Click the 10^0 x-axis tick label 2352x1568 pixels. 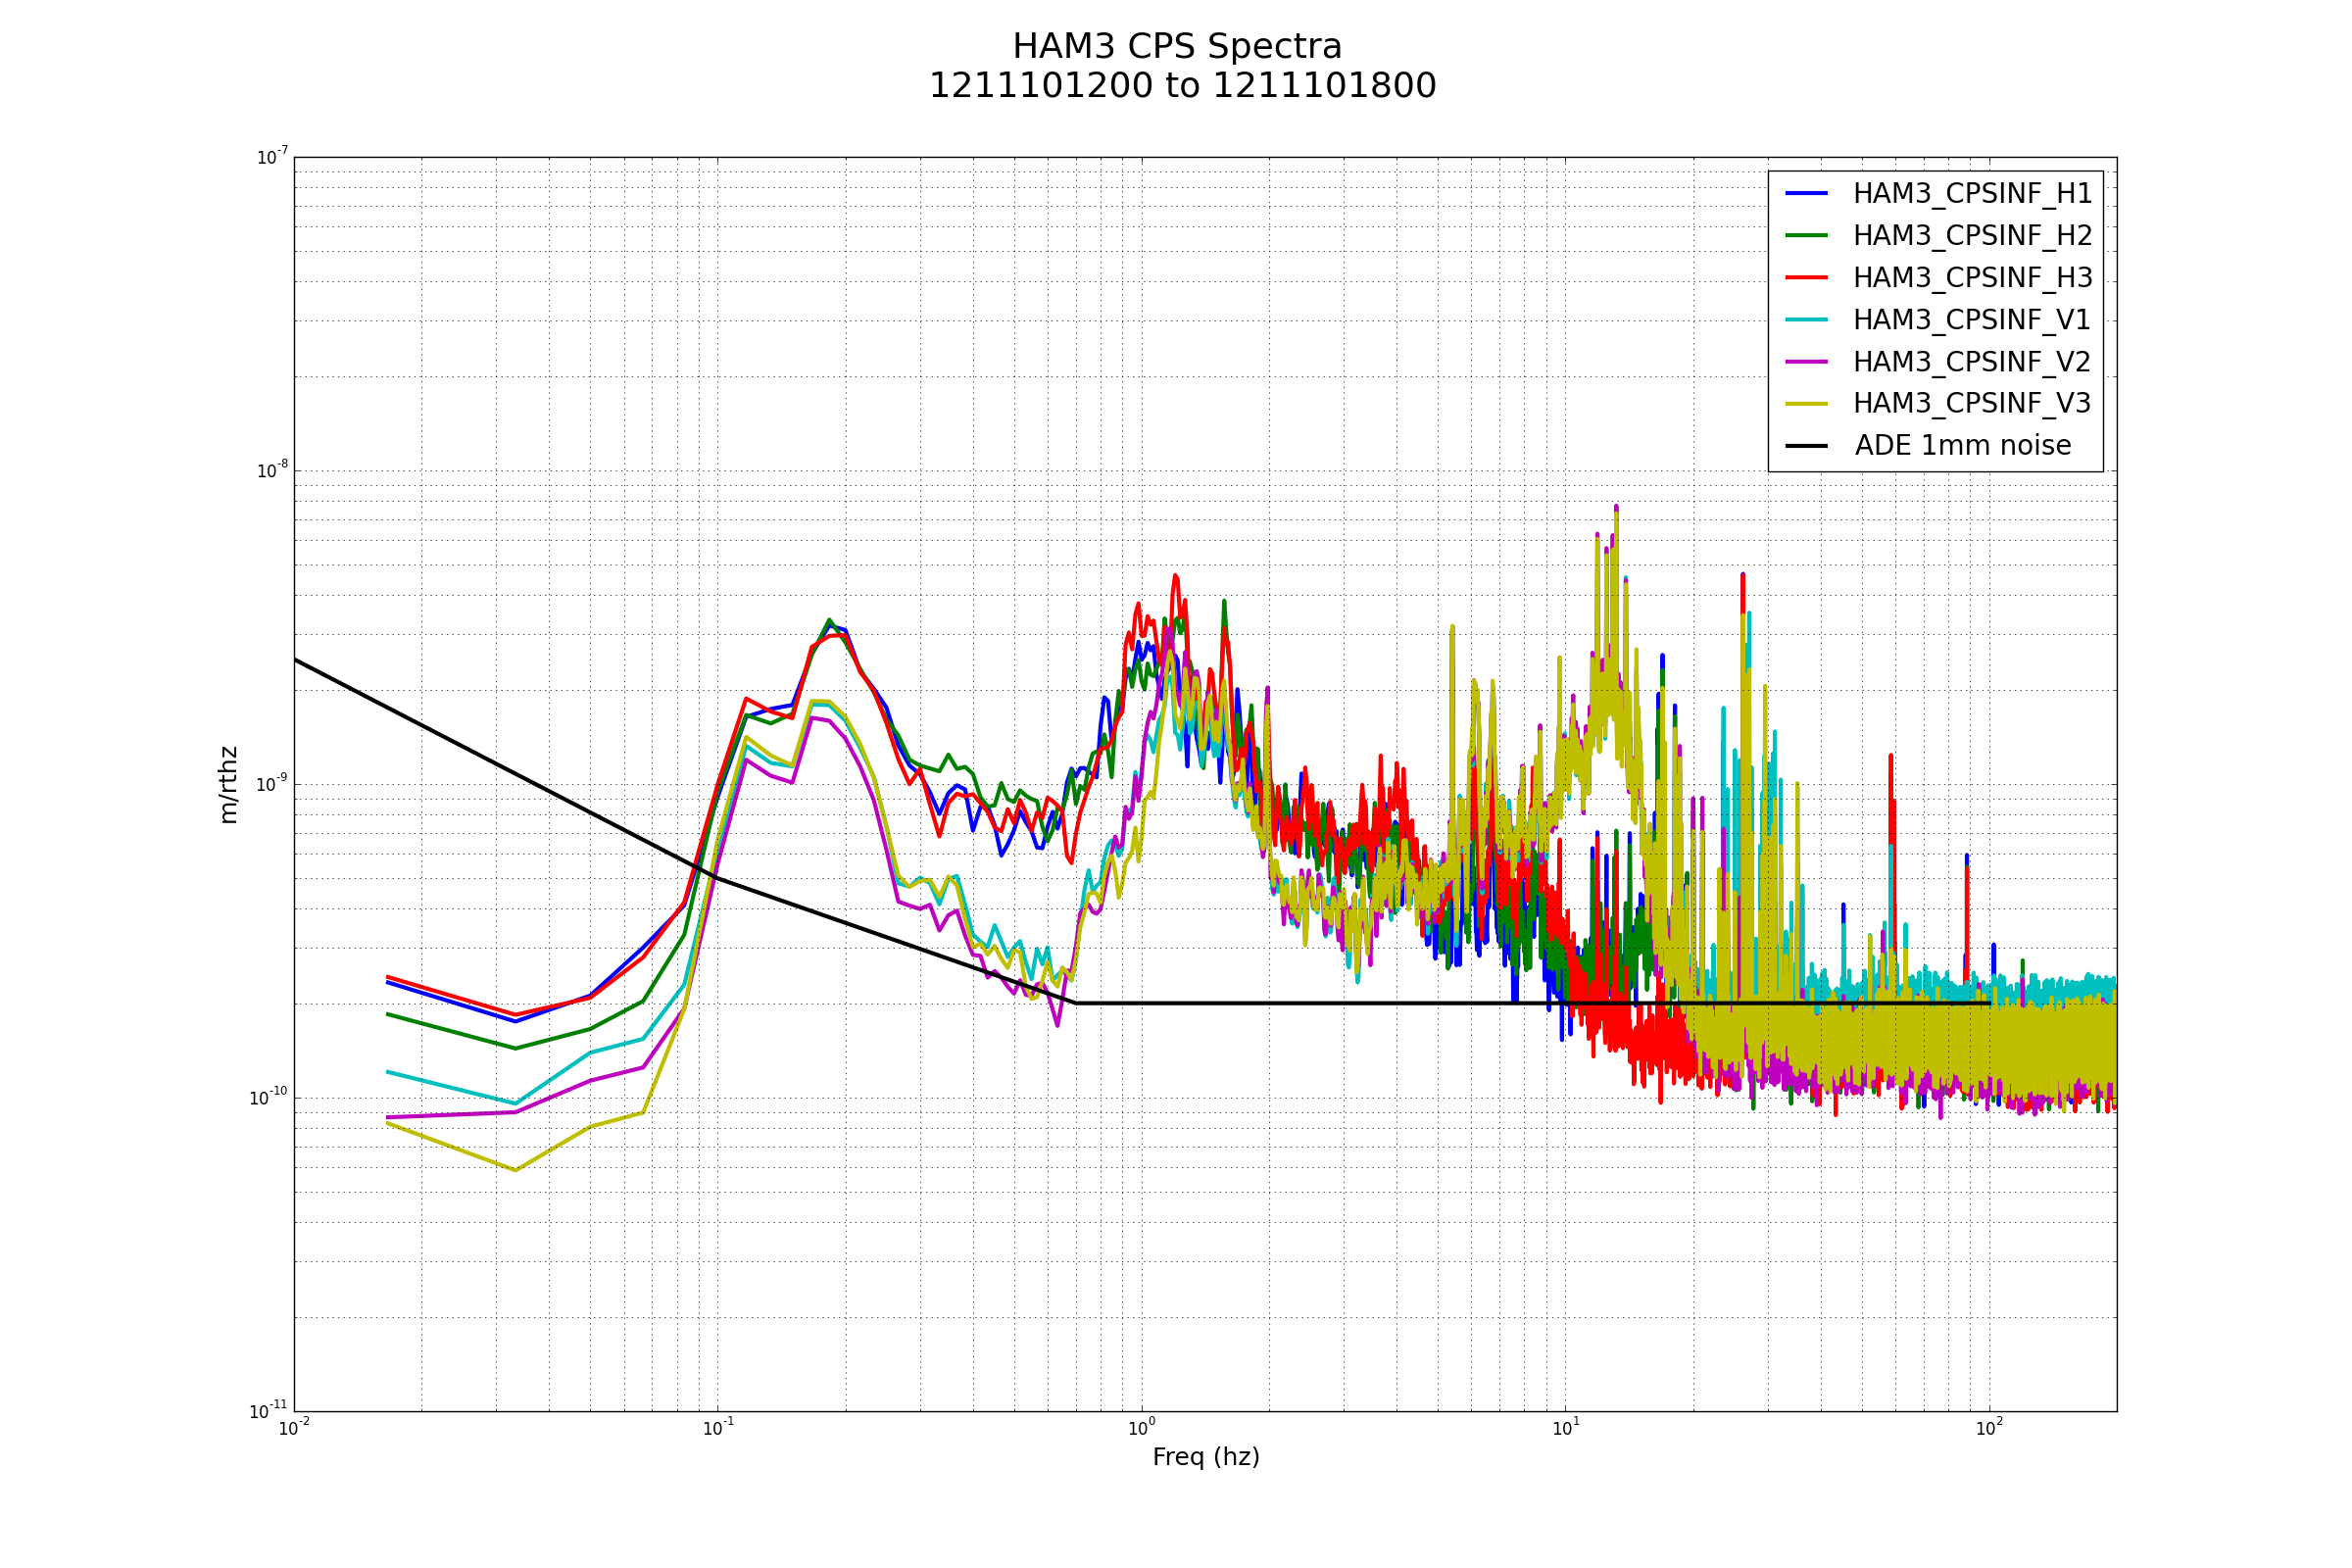[x=1141, y=1428]
